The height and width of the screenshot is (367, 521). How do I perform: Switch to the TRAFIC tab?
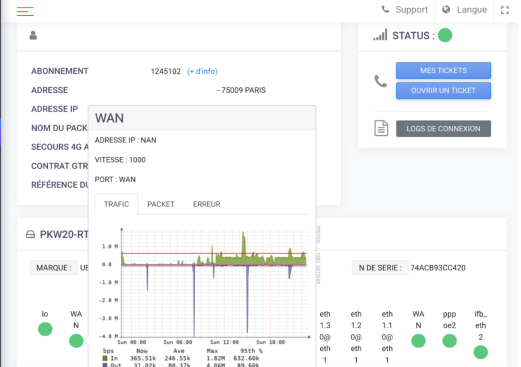tap(116, 204)
